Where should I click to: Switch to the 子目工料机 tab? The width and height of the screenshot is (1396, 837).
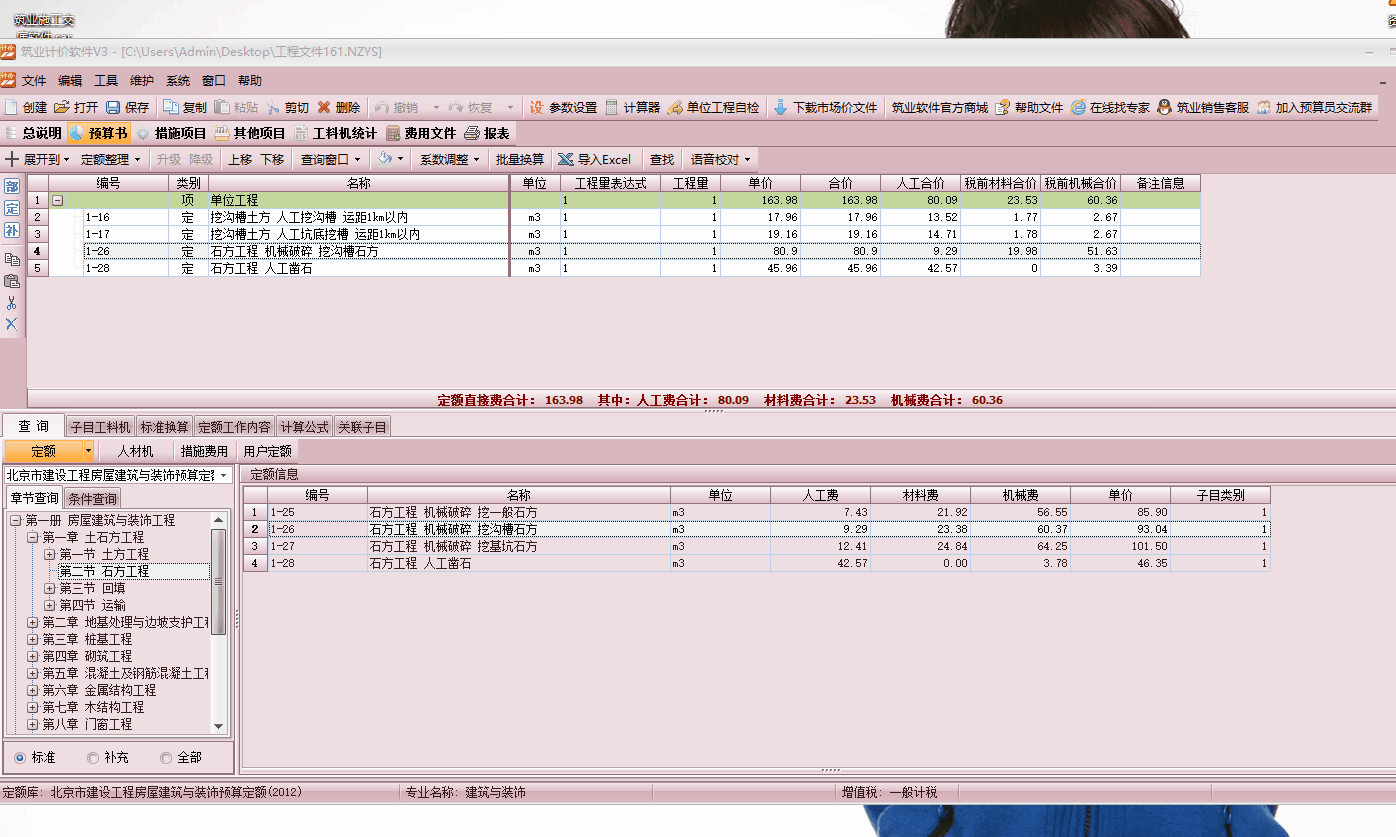(x=100, y=427)
